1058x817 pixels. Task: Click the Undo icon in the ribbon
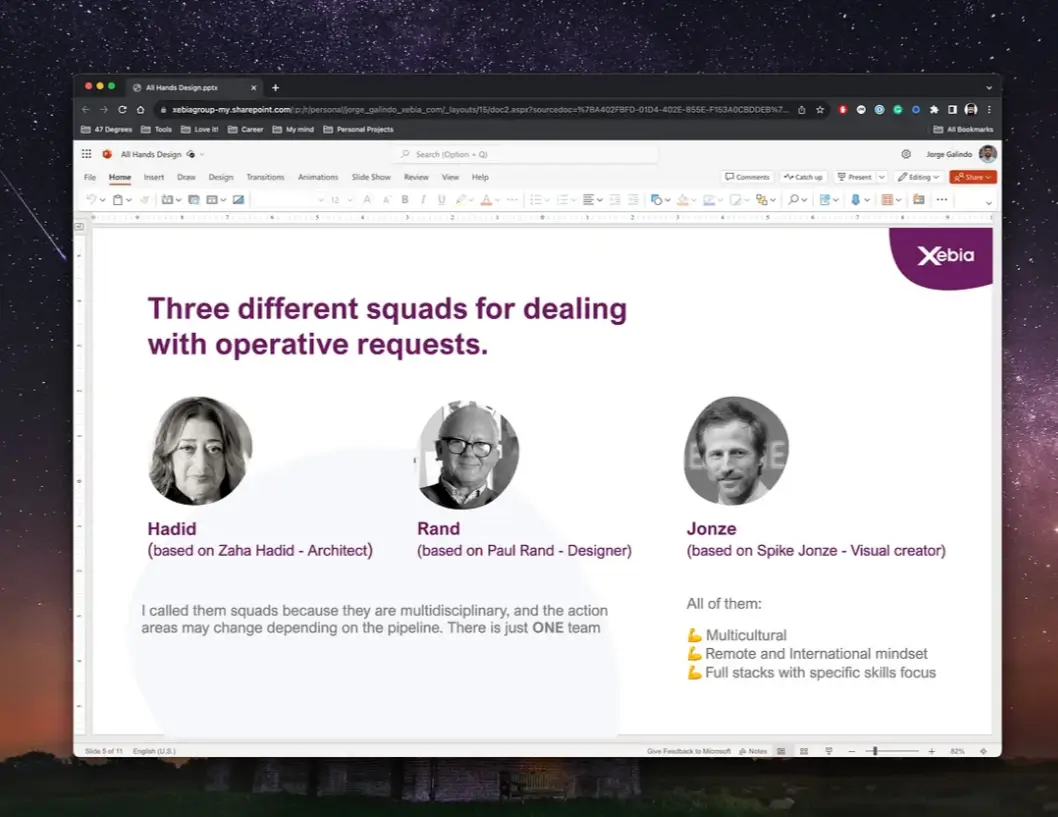coord(91,200)
